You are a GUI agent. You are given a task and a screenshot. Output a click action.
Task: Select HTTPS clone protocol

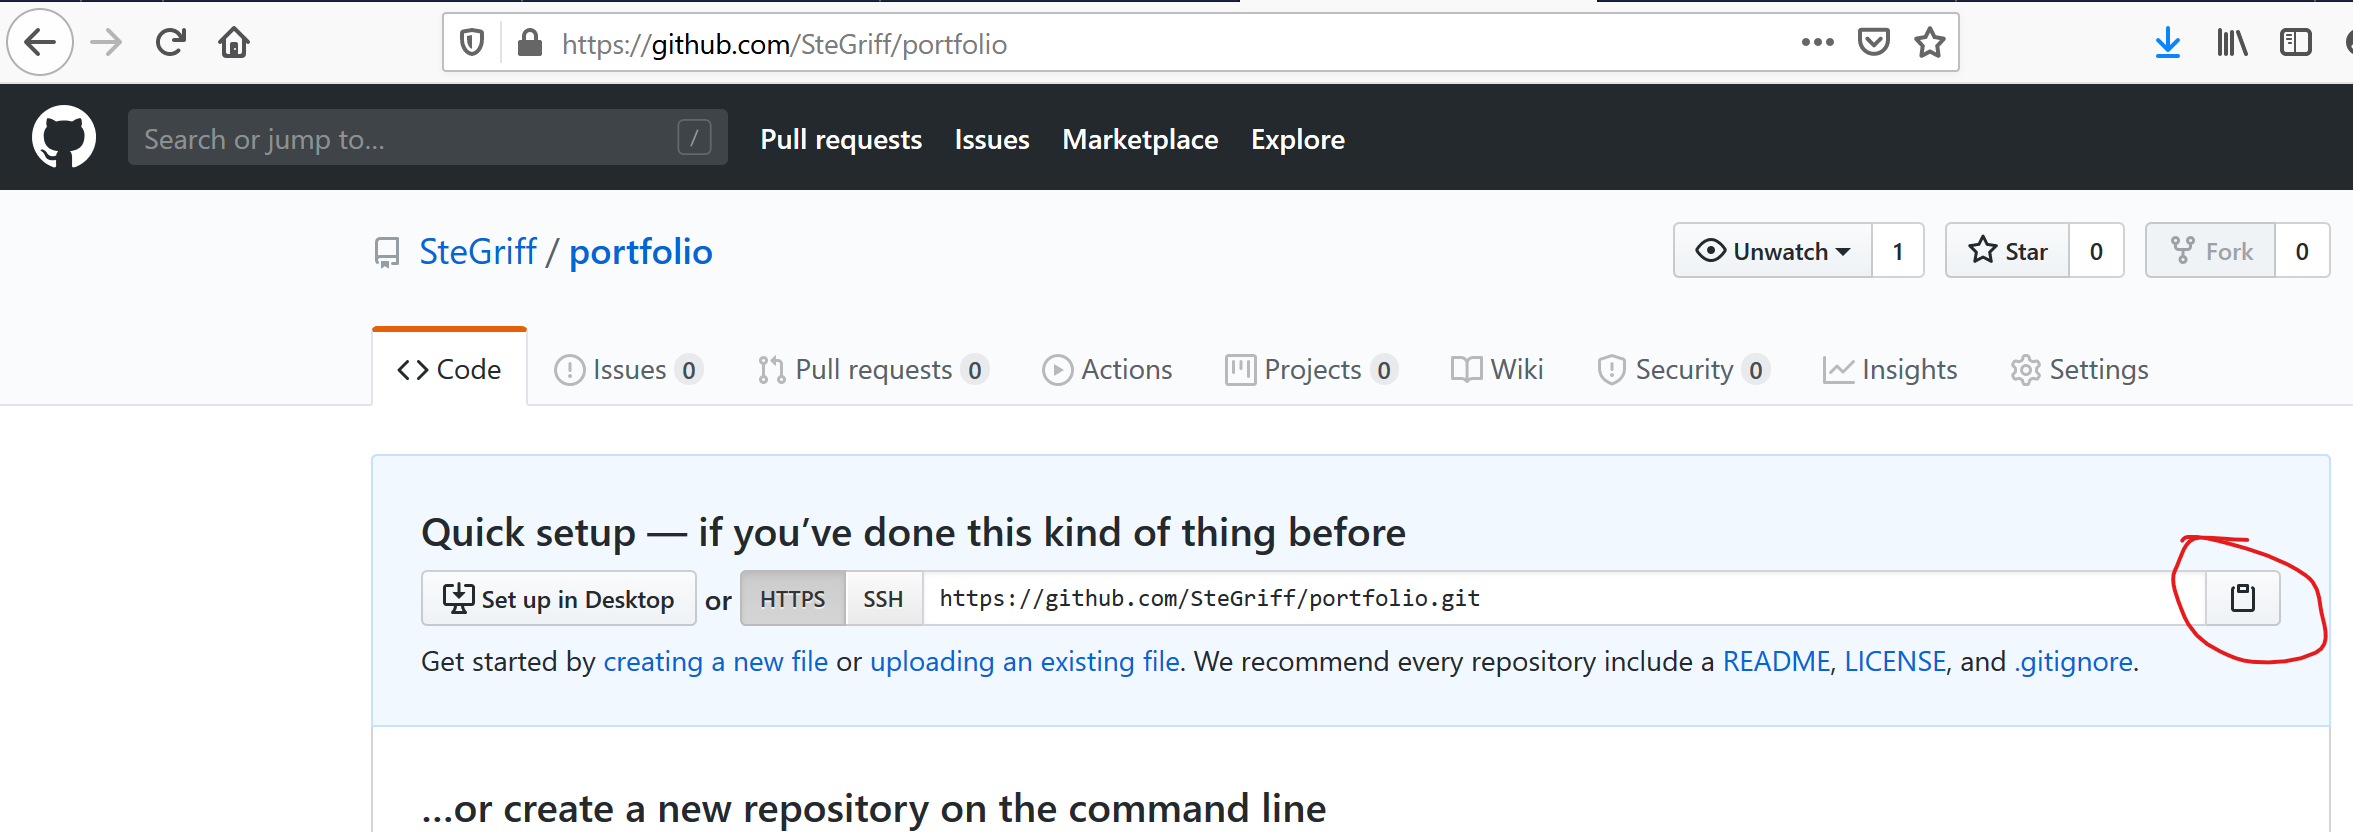pos(792,599)
